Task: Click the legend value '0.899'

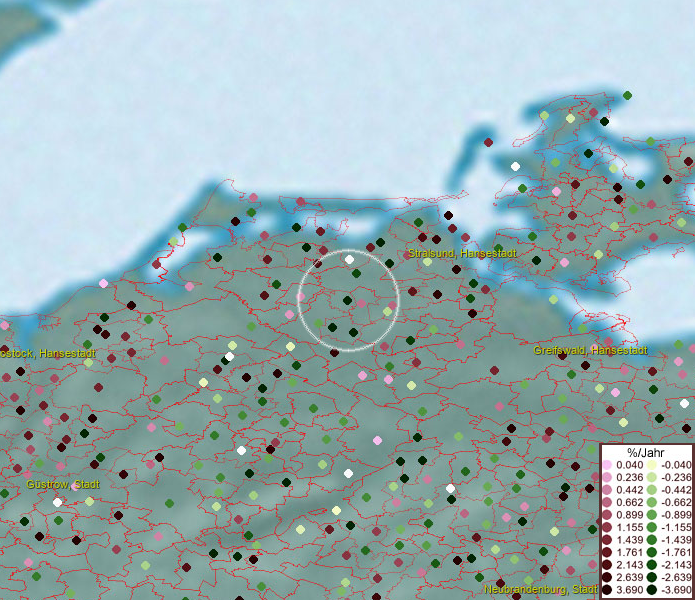Action: tap(629, 515)
